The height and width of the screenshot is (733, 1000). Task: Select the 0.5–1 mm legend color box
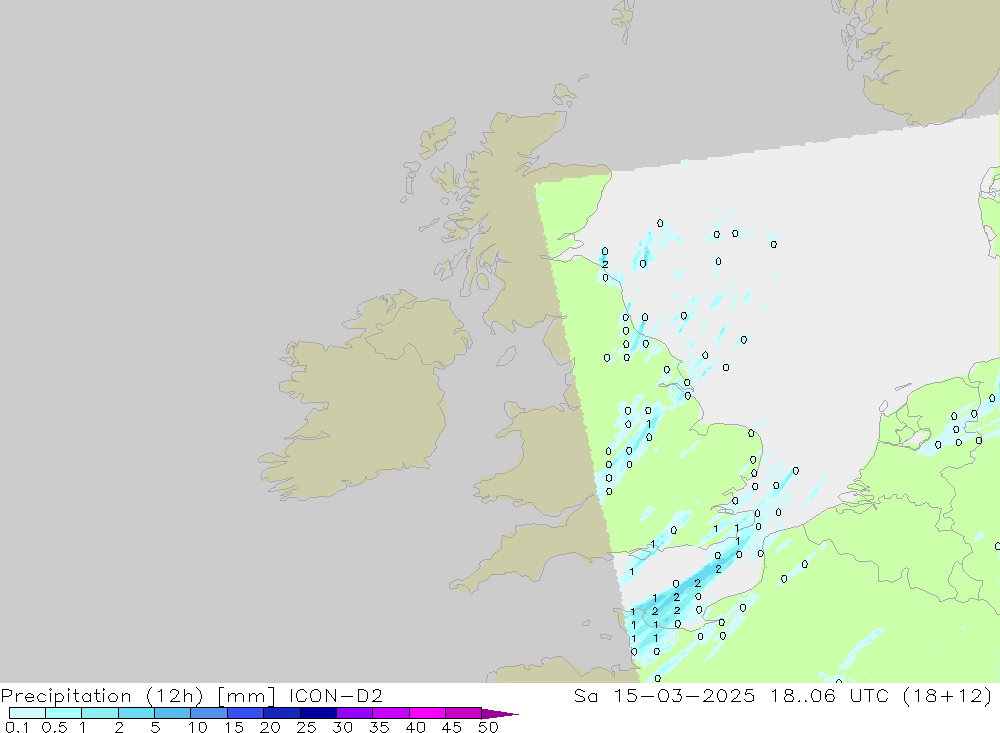pos(64,713)
